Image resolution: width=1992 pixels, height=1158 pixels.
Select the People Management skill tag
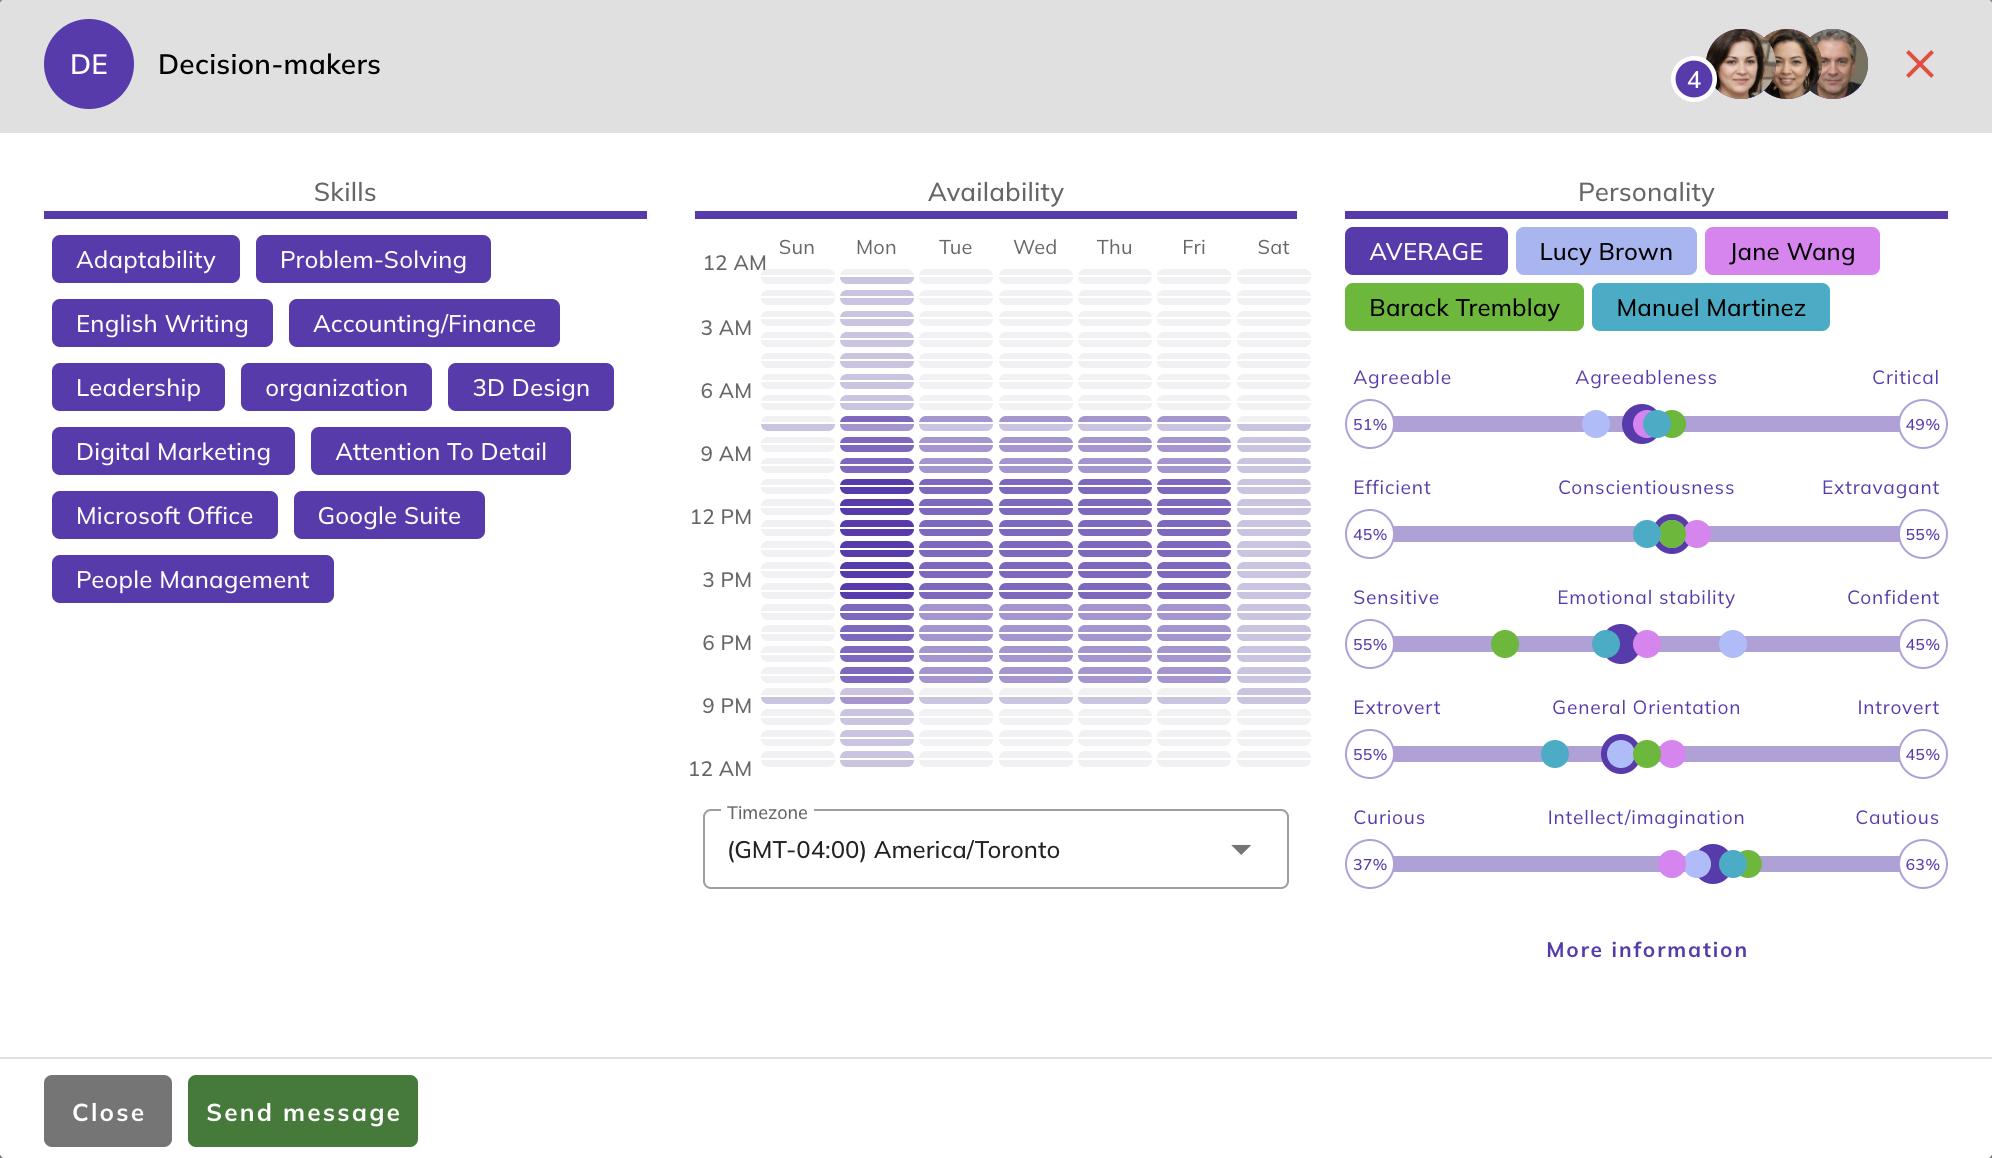pos(192,580)
